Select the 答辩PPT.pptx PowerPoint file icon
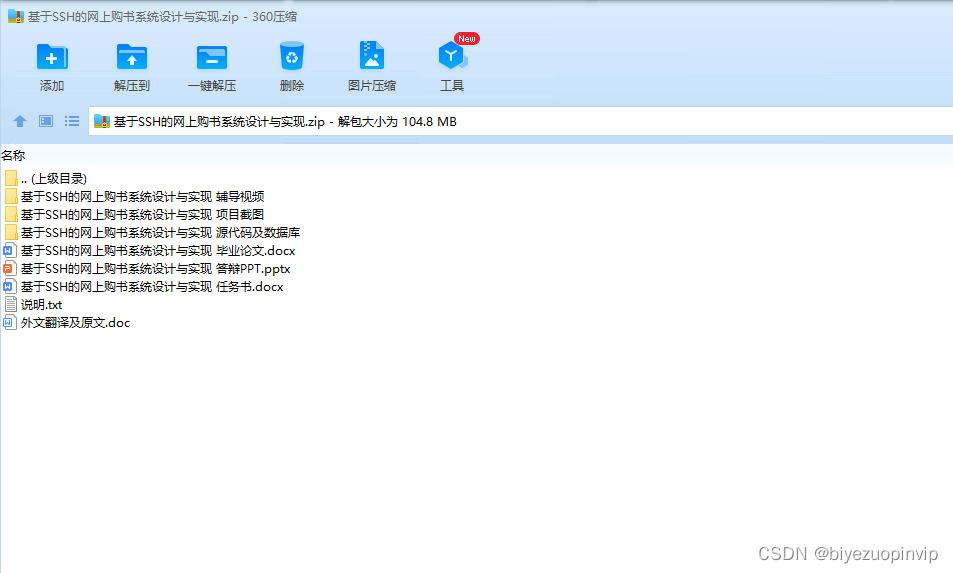This screenshot has width=953, height=573. pos(9,268)
